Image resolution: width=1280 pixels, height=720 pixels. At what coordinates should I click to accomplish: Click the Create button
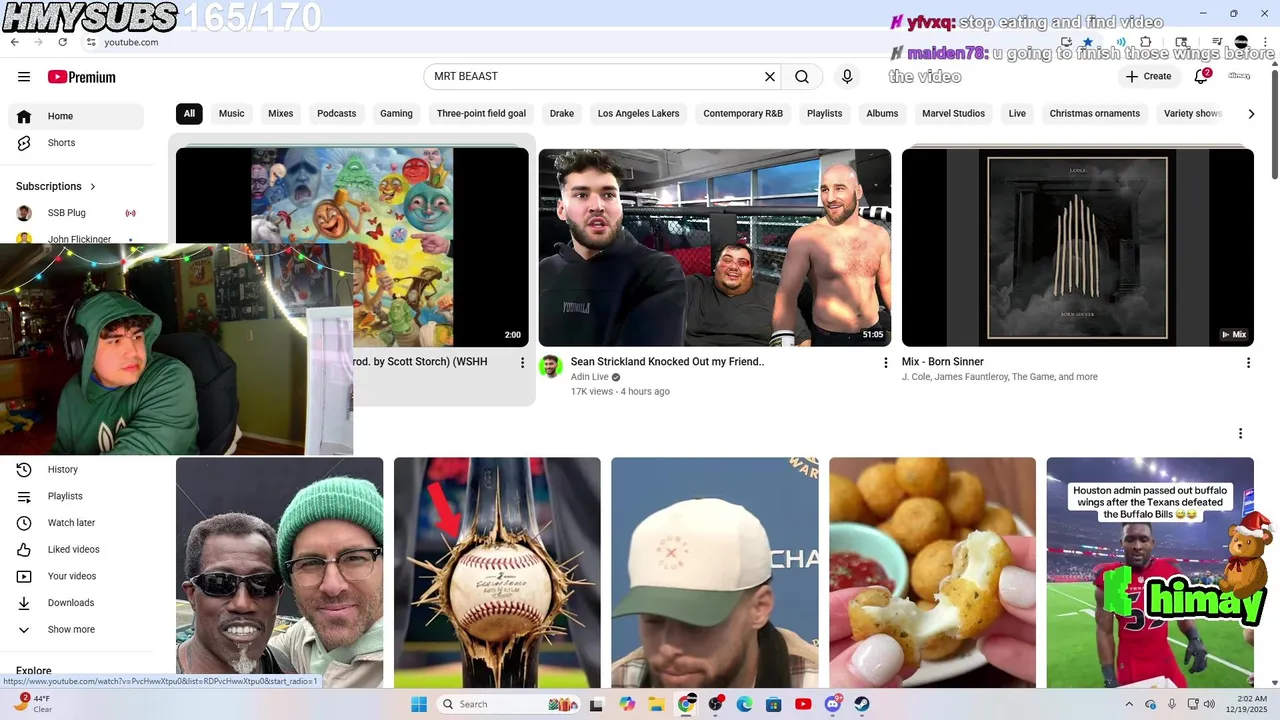1148,77
